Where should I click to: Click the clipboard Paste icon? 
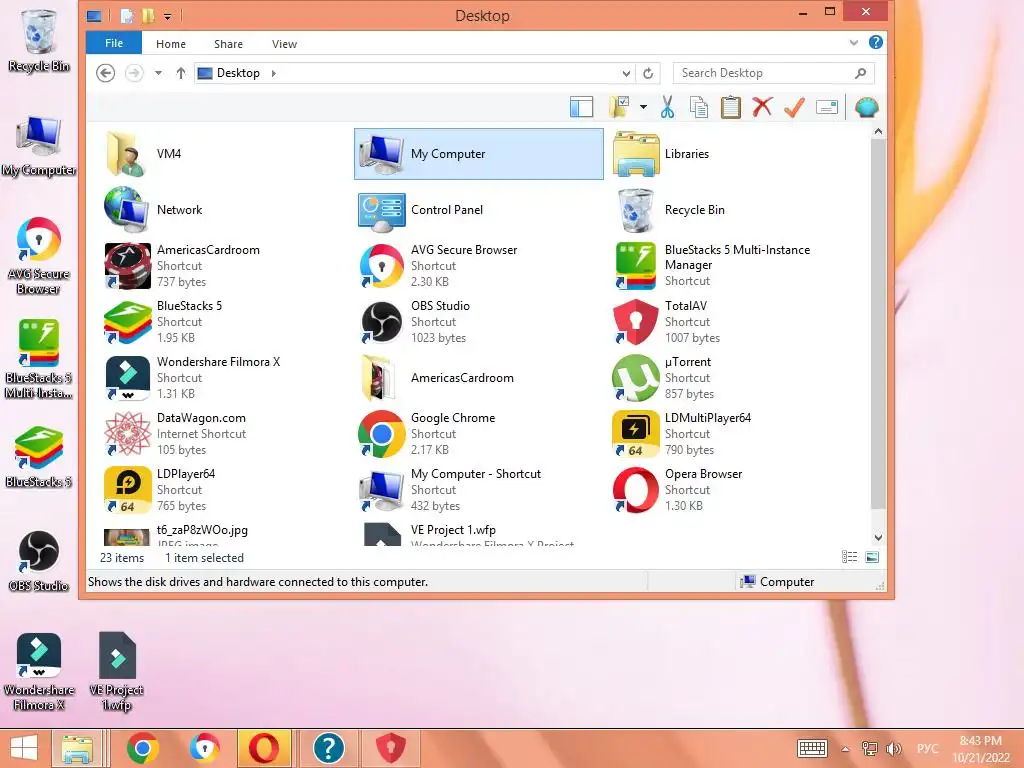[x=730, y=107]
